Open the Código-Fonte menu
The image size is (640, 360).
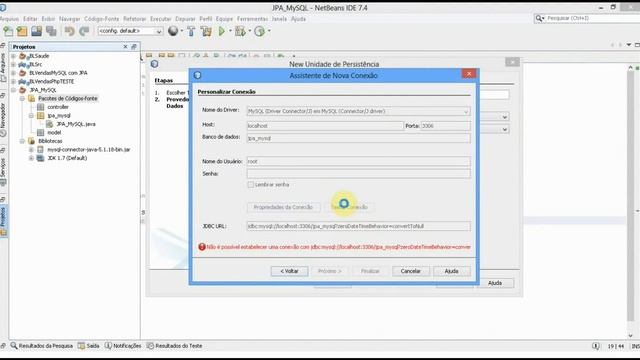(102, 19)
